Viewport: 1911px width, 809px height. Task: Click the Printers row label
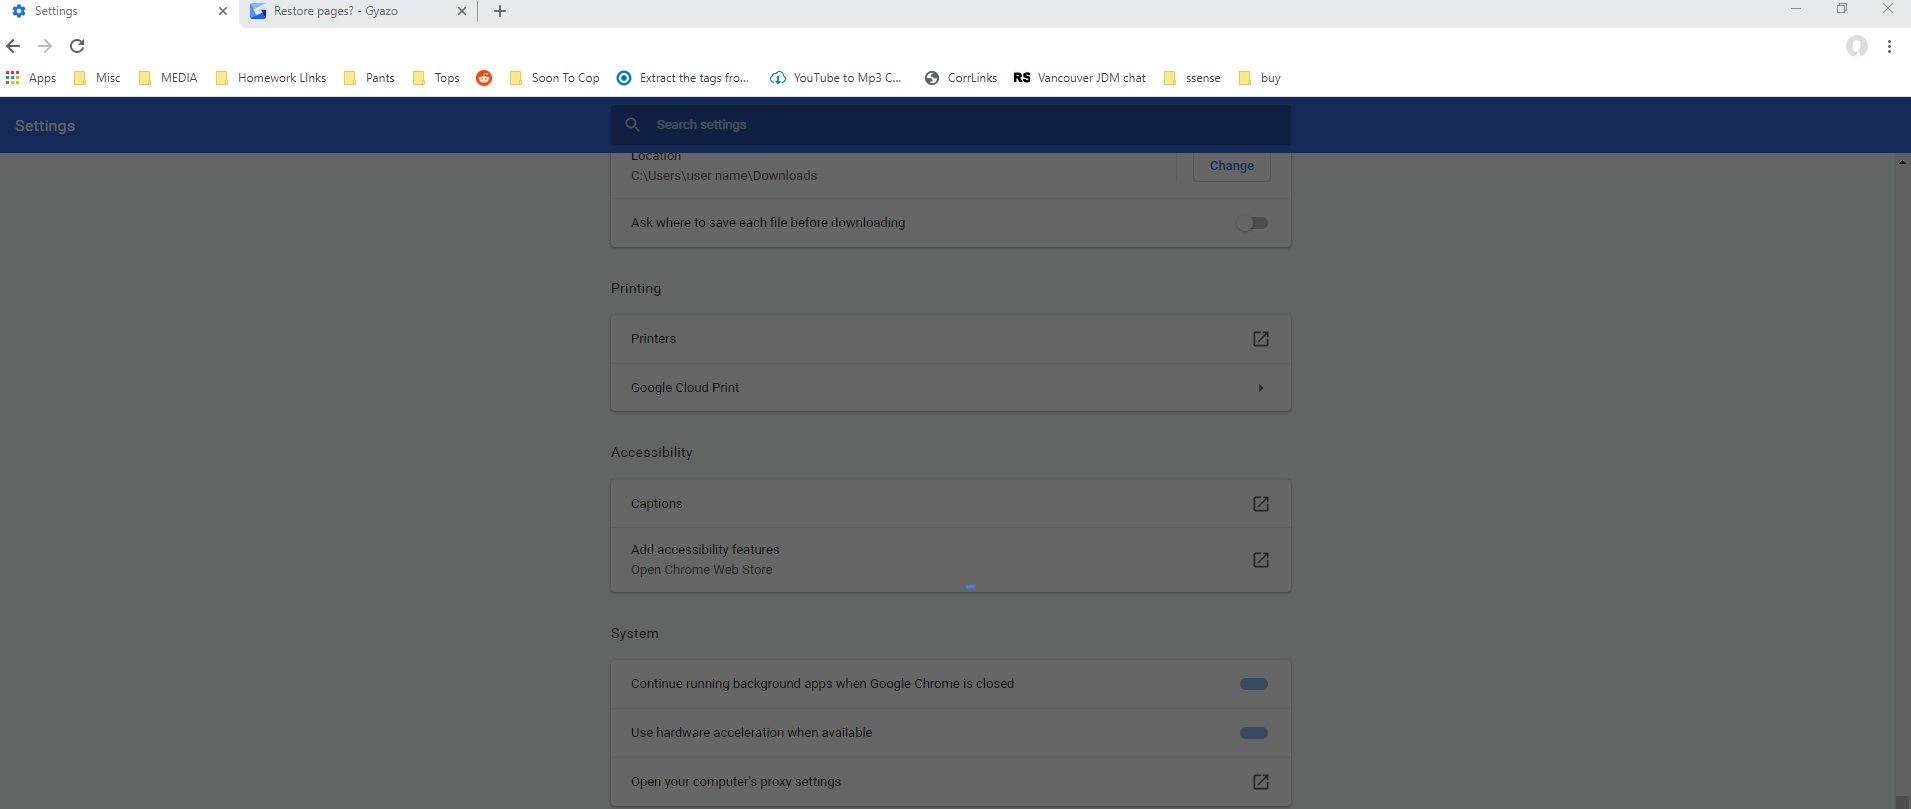654,339
